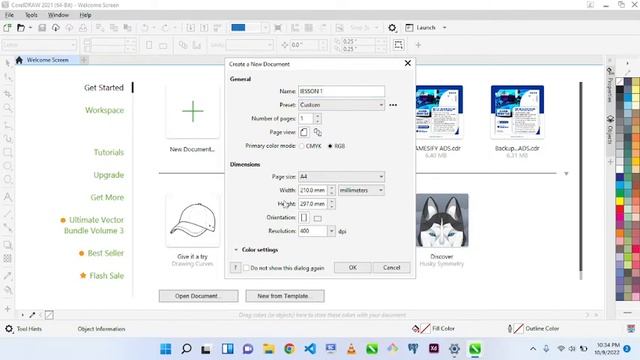Open the Husky Symmetry Discover thumbnail

442,220
